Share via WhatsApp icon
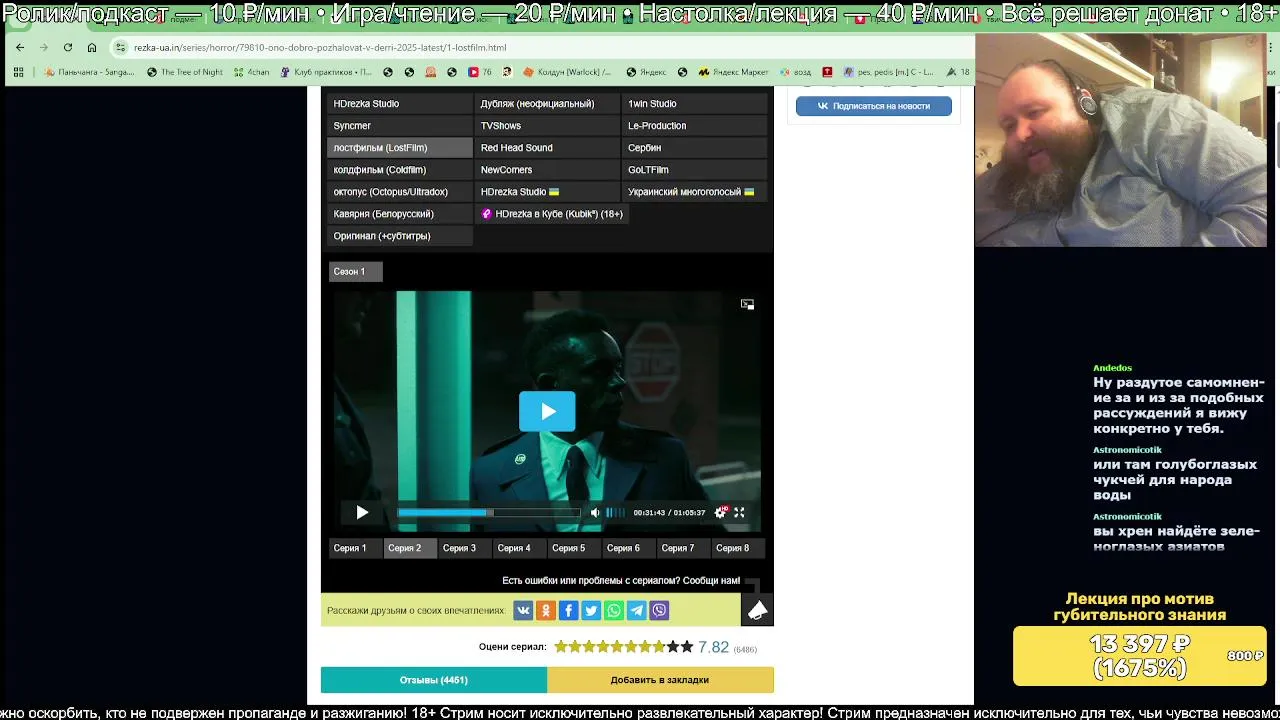 (614, 611)
